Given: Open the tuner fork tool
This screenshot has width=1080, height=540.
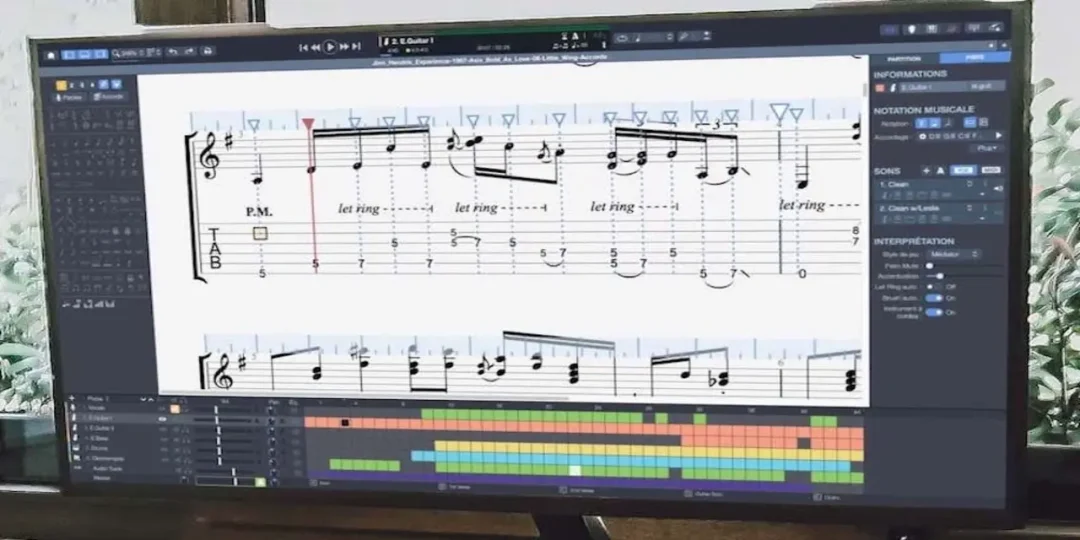Looking at the screenshot, I should (685, 37).
